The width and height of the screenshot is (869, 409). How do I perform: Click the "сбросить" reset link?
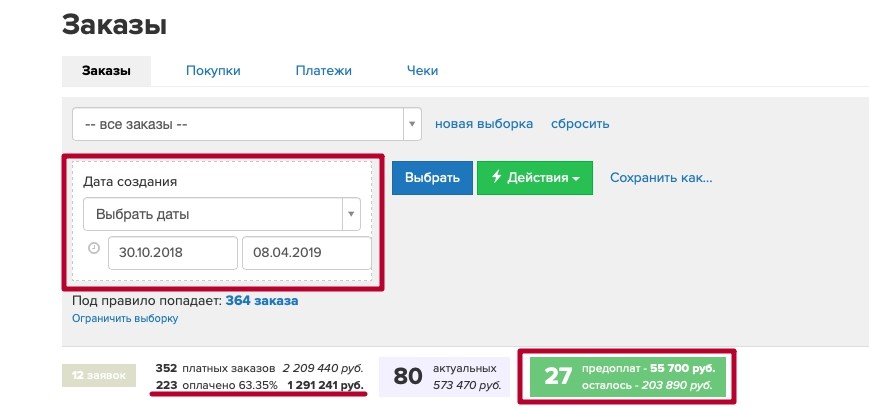coord(580,124)
